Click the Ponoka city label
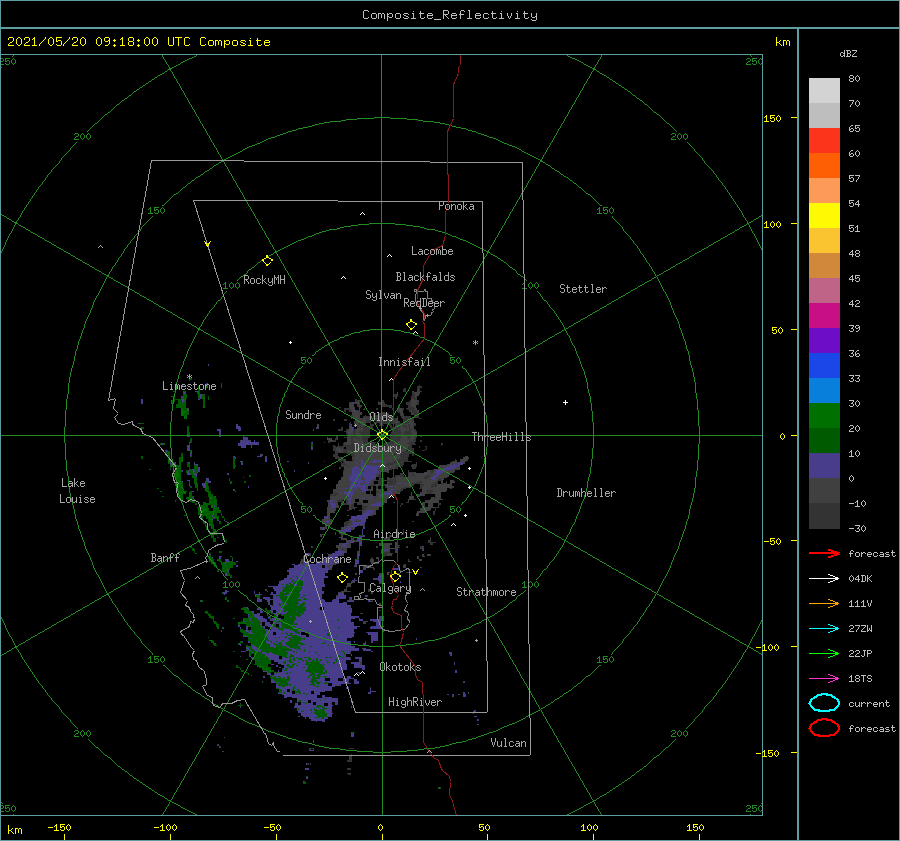Viewport: 900px width, 841px height. point(456,206)
